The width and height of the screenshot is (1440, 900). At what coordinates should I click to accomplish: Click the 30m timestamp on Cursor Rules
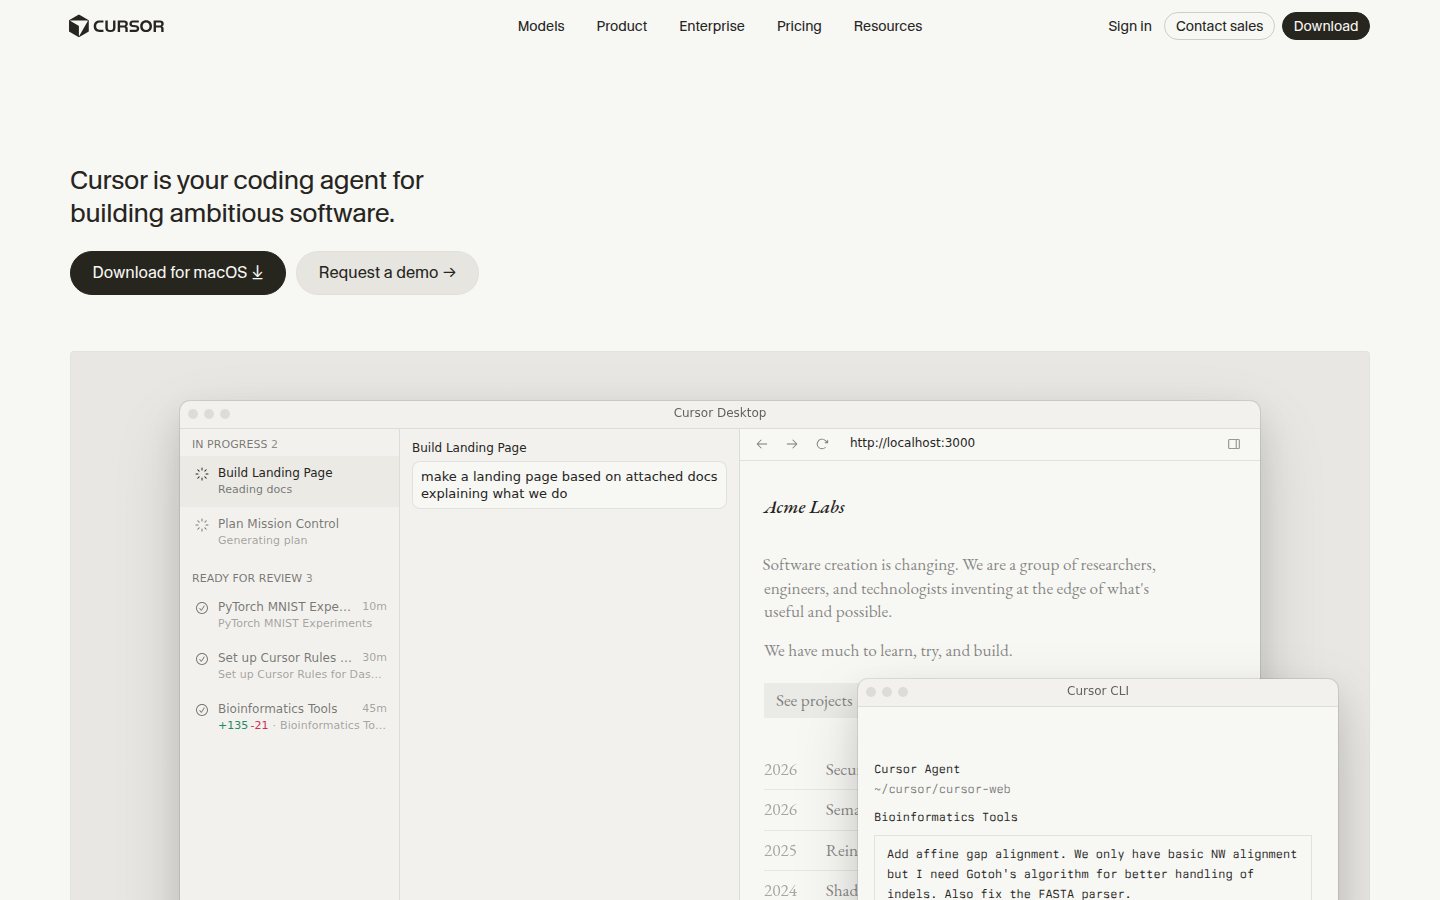click(374, 657)
